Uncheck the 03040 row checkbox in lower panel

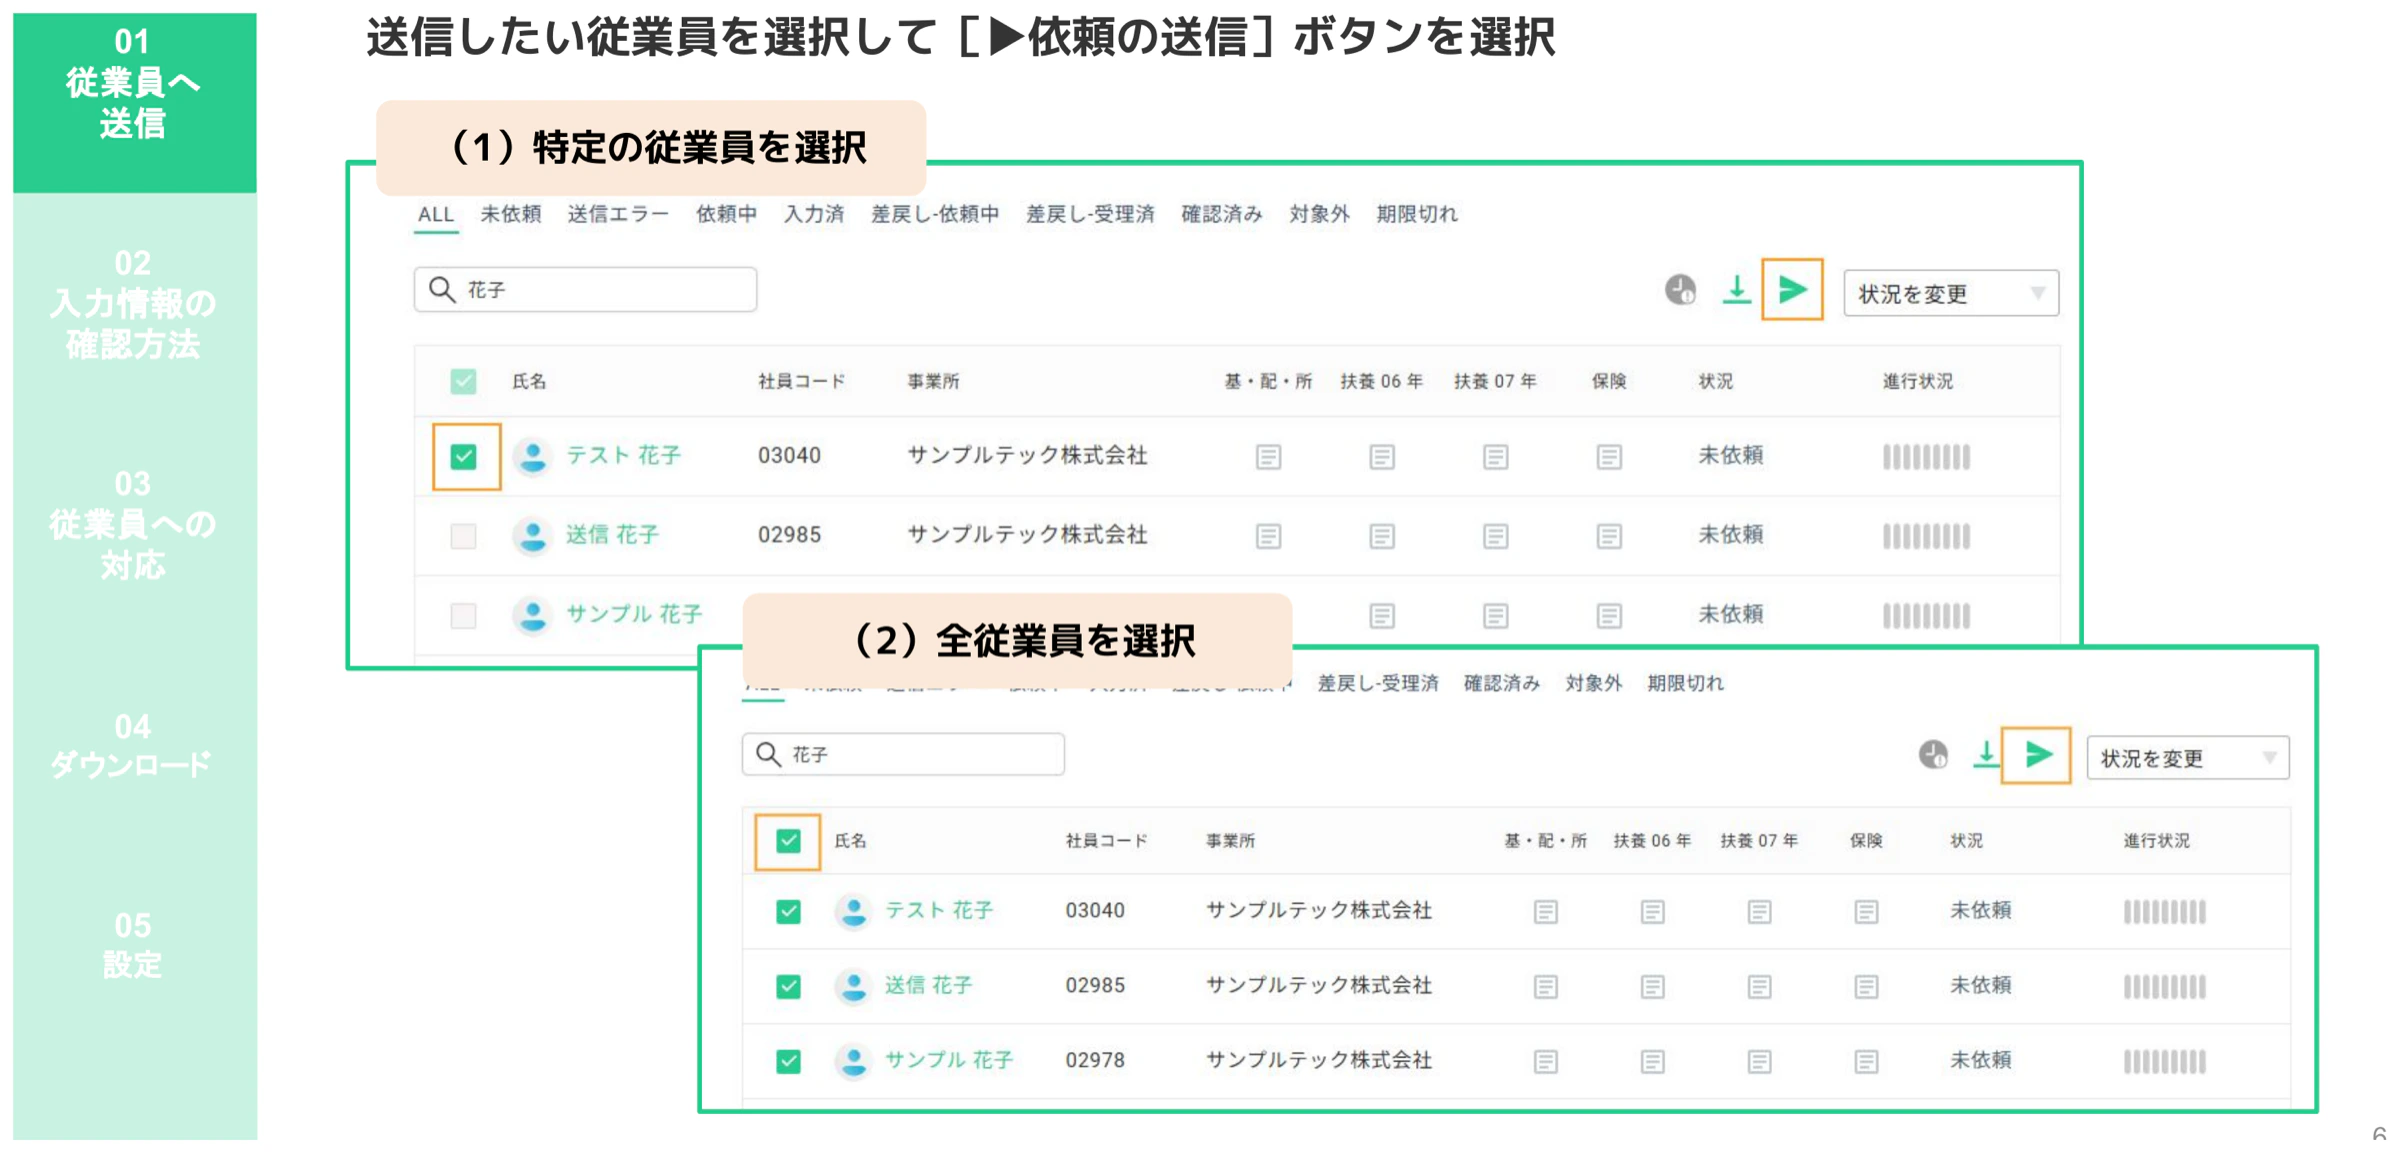point(788,911)
